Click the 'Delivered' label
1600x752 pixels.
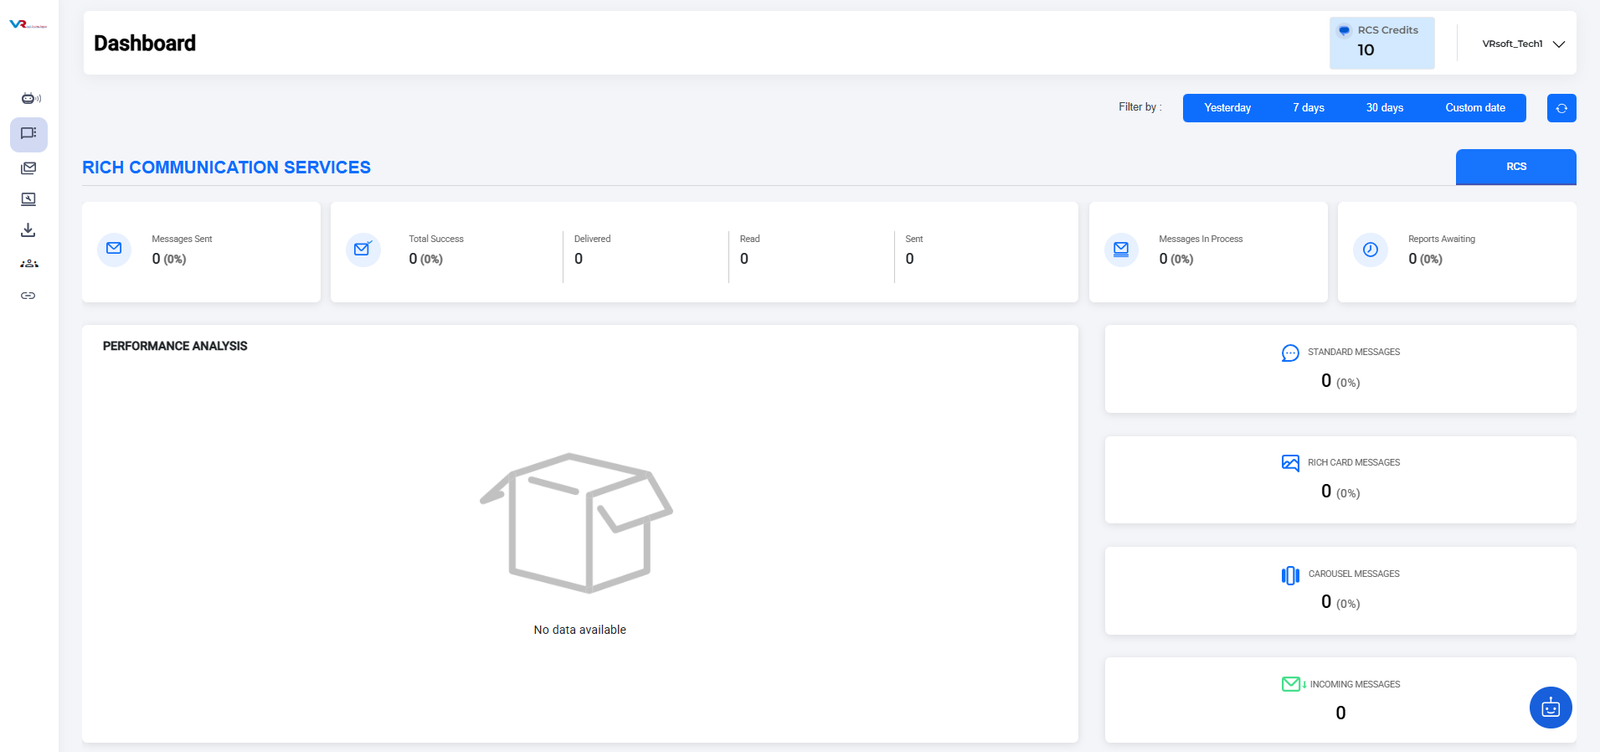click(x=592, y=239)
